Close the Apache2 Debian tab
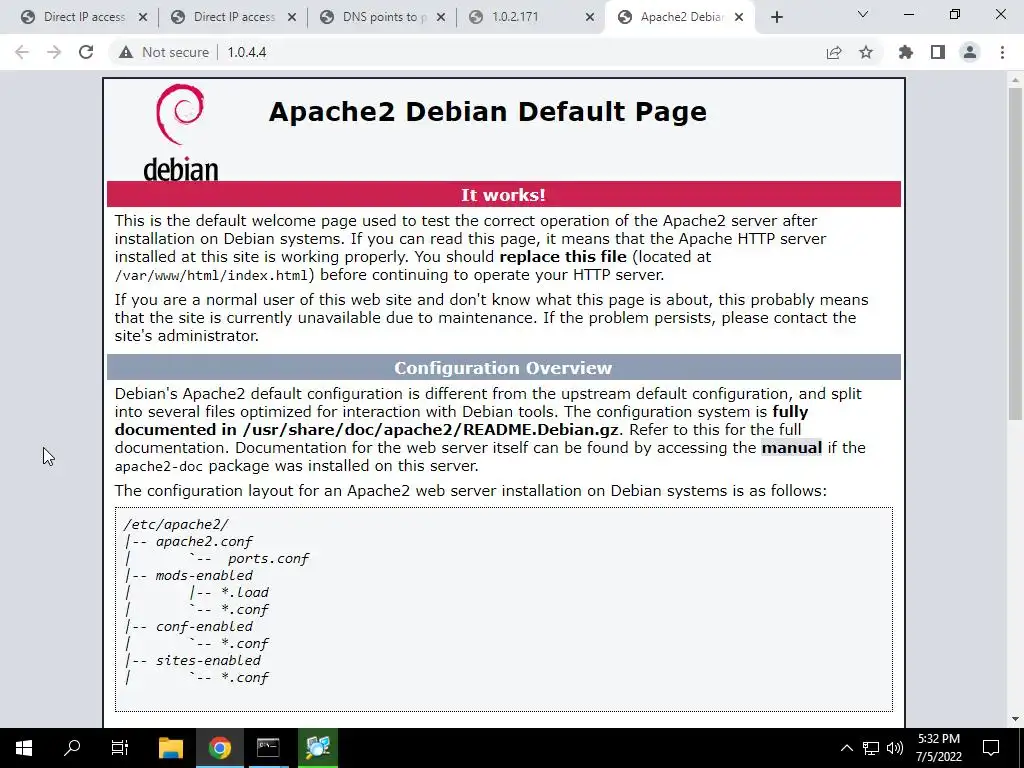1024x768 pixels. (739, 17)
